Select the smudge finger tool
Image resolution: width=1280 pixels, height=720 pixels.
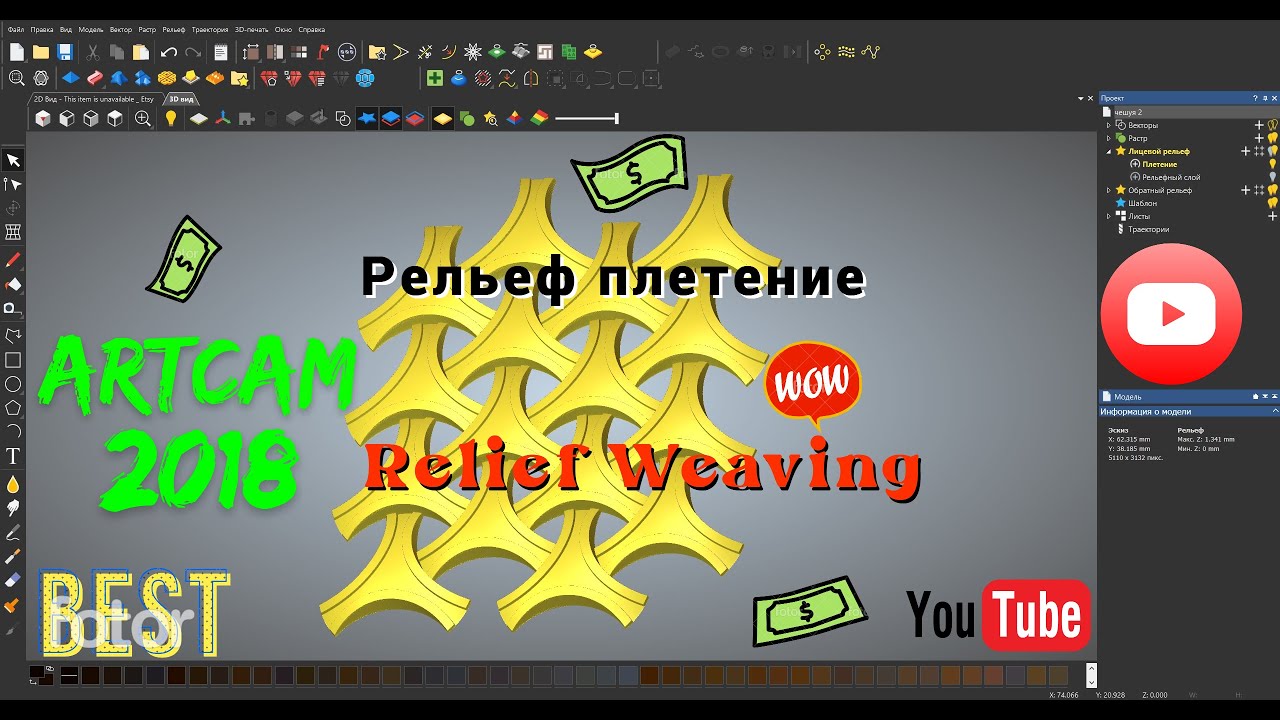[13, 508]
